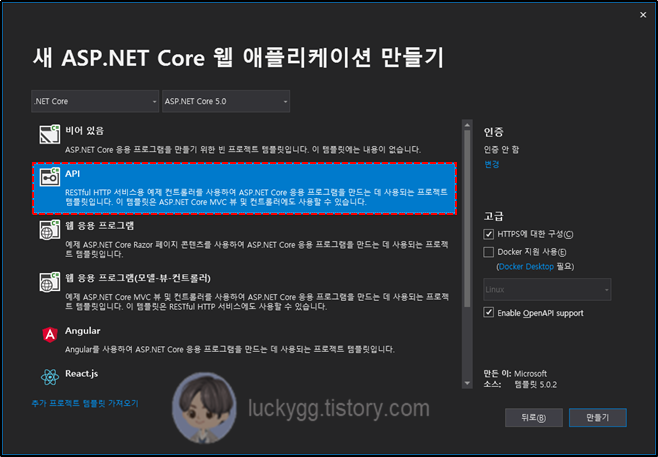This screenshot has width=658, height=457.
Task: Click the template list scrollbar thumb
Action: 467,218
